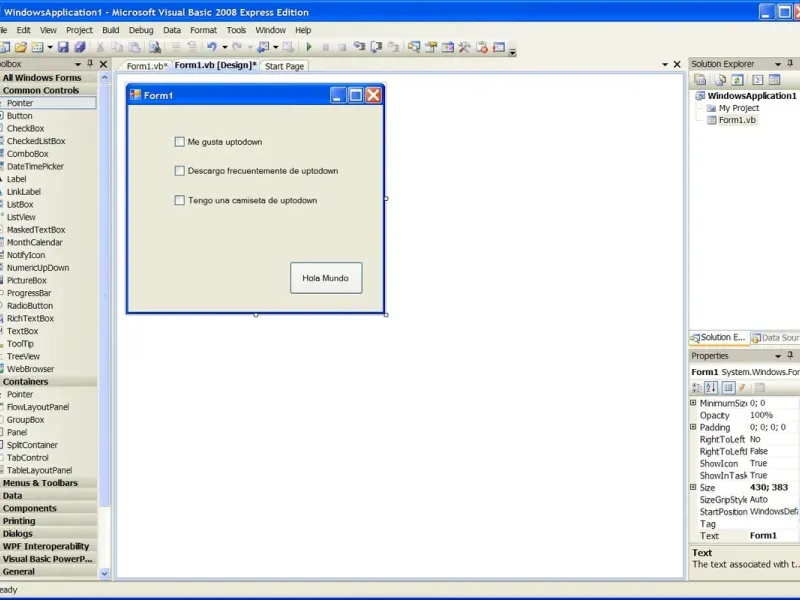Open the Debug menu
The image size is (800, 600).
pyautogui.click(x=141, y=30)
